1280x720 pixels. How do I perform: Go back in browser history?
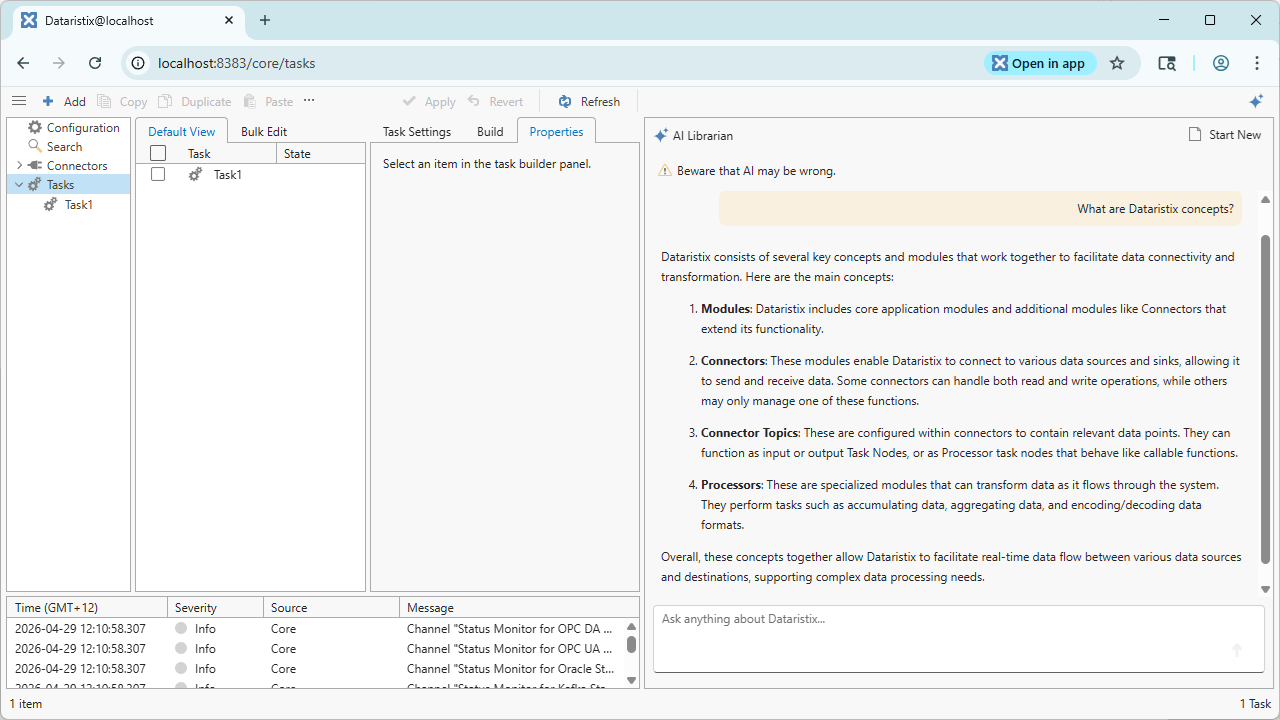pos(24,63)
